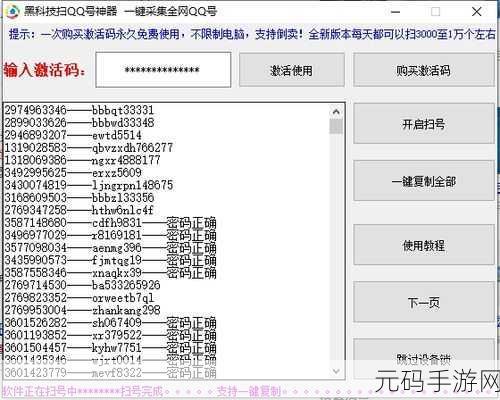
Task: Select row 2946893207——ewtd5514
Action: click(x=73, y=135)
